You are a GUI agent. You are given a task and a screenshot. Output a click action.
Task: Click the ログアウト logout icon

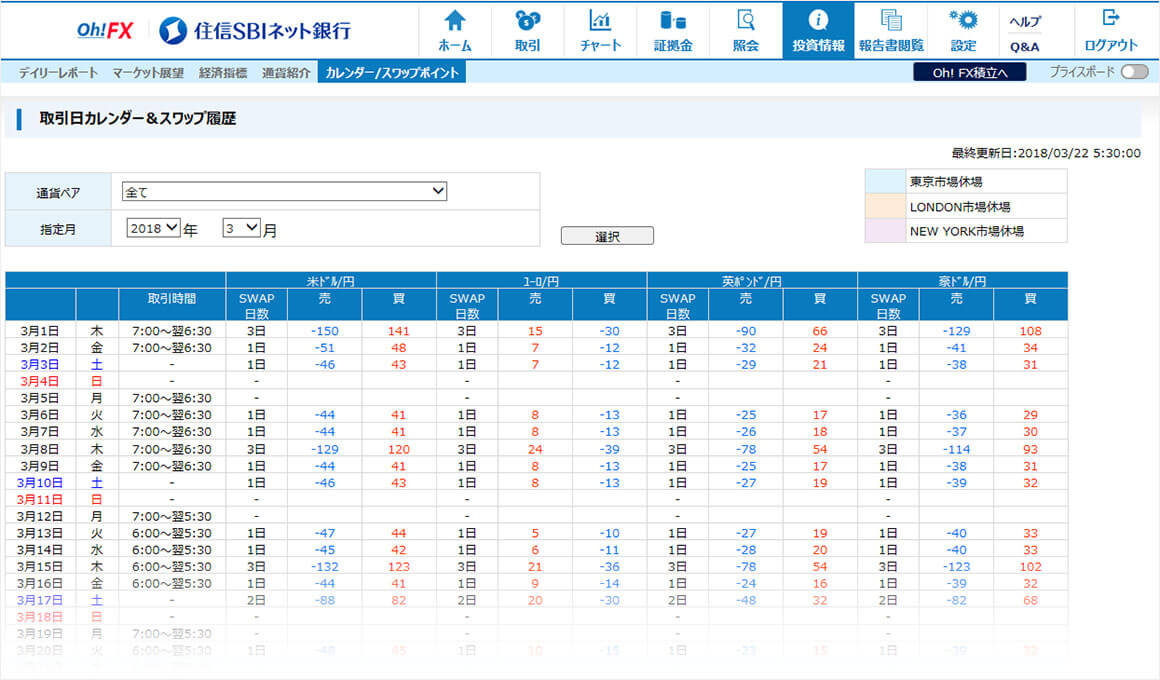click(x=1110, y=30)
